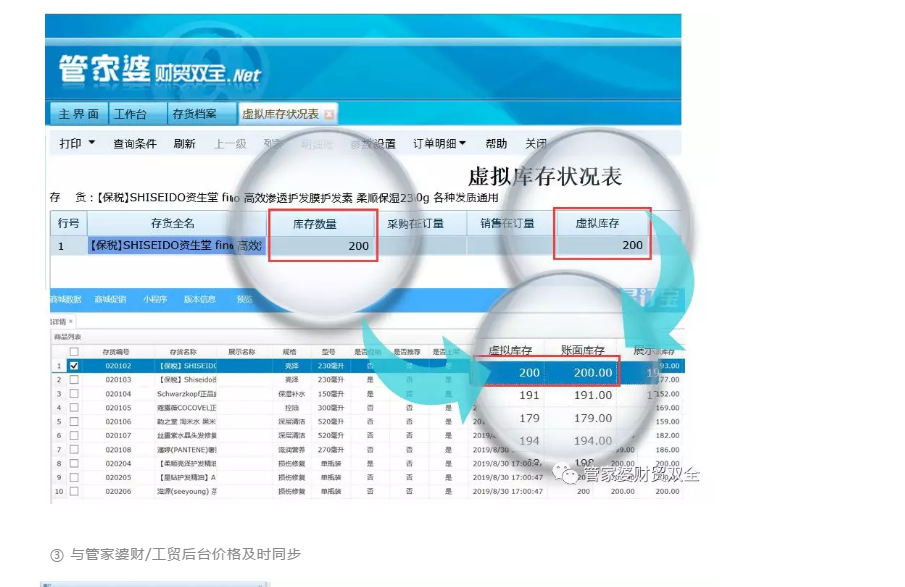Image resolution: width=905 pixels, height=587 pixels.
Task: Switch to the 工作台 tab
Action: pyautogui.click(x=137, y=114)
